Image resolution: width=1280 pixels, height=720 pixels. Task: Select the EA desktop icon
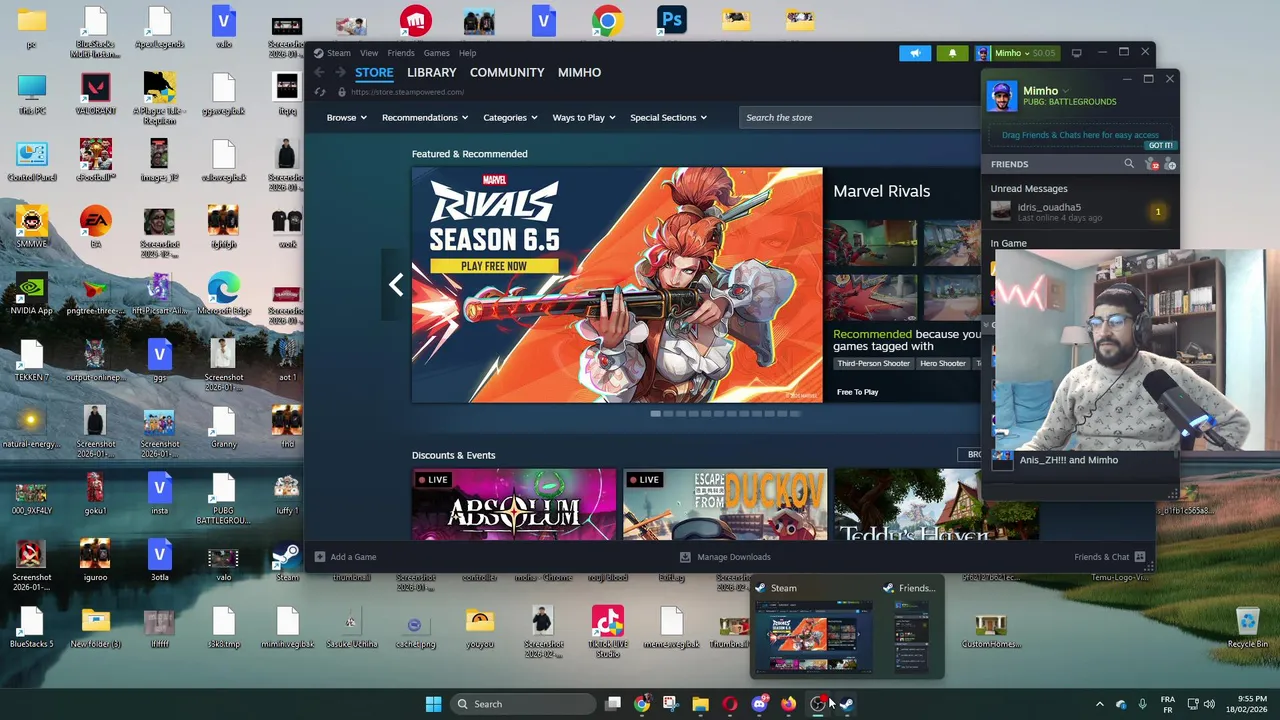coord(96,226)
